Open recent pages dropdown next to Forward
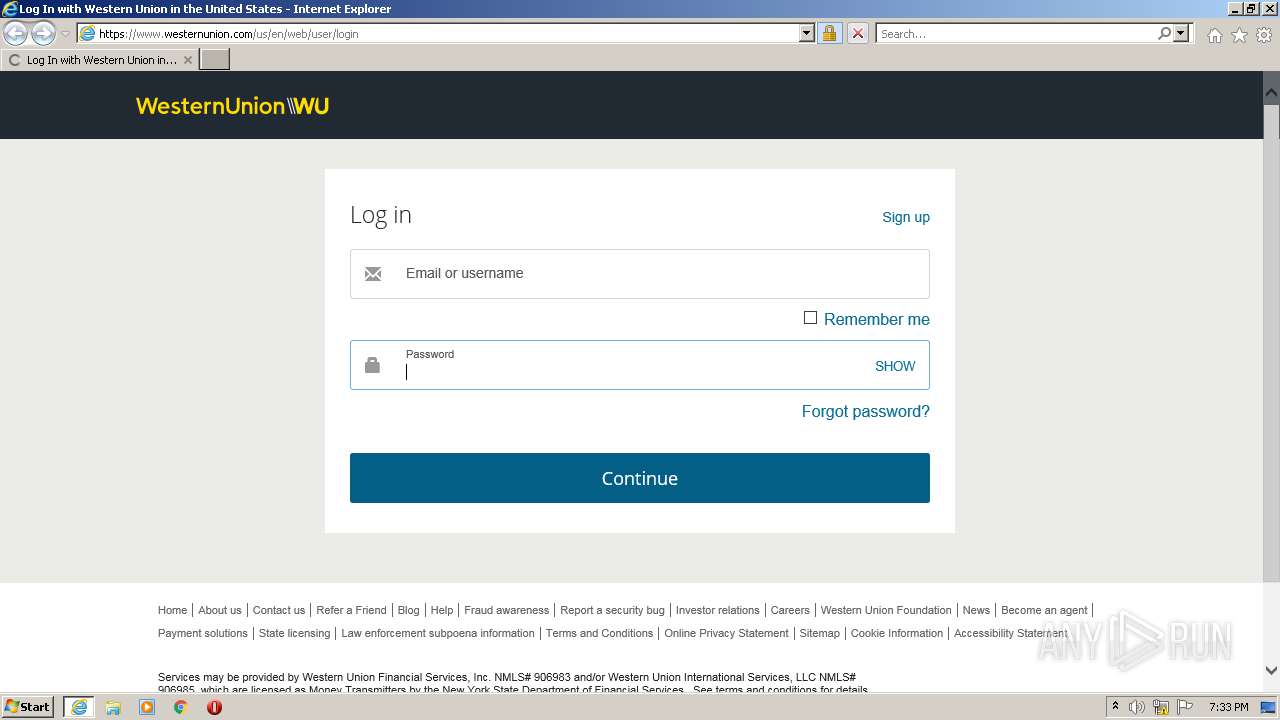 (x=65, y=34)
